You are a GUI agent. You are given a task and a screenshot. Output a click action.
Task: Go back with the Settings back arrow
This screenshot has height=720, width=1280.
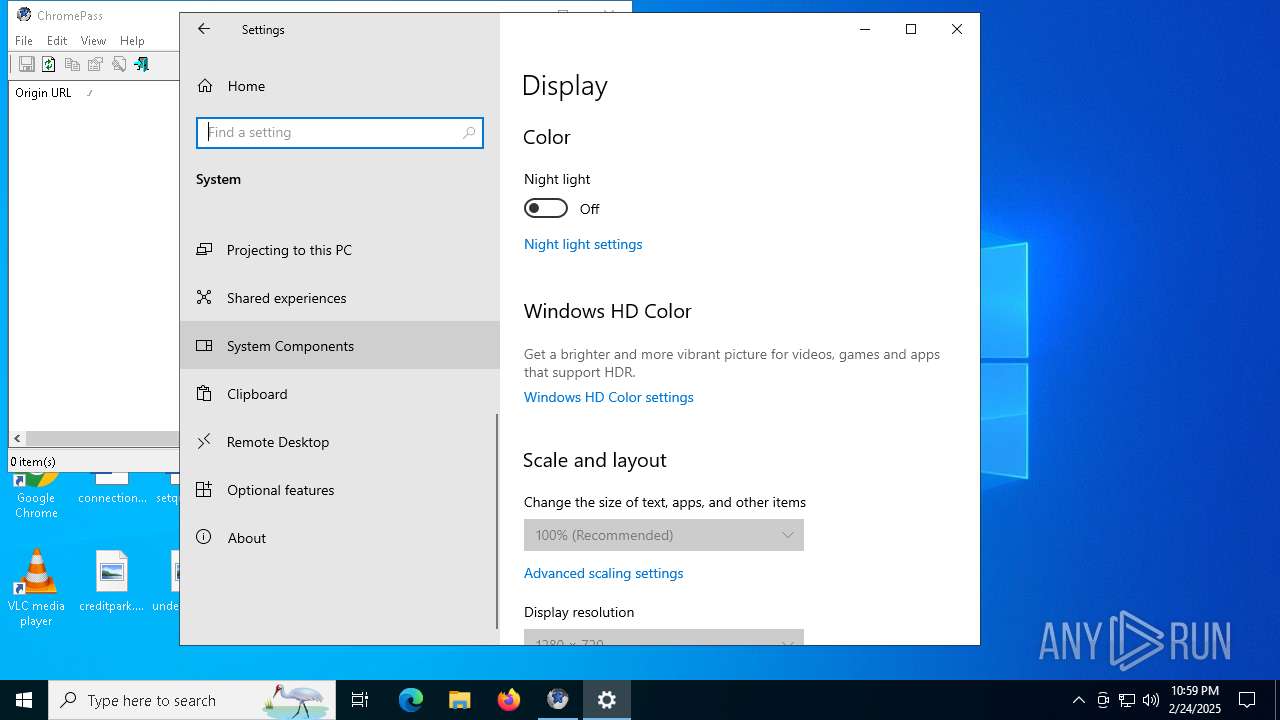pos(204,29)
